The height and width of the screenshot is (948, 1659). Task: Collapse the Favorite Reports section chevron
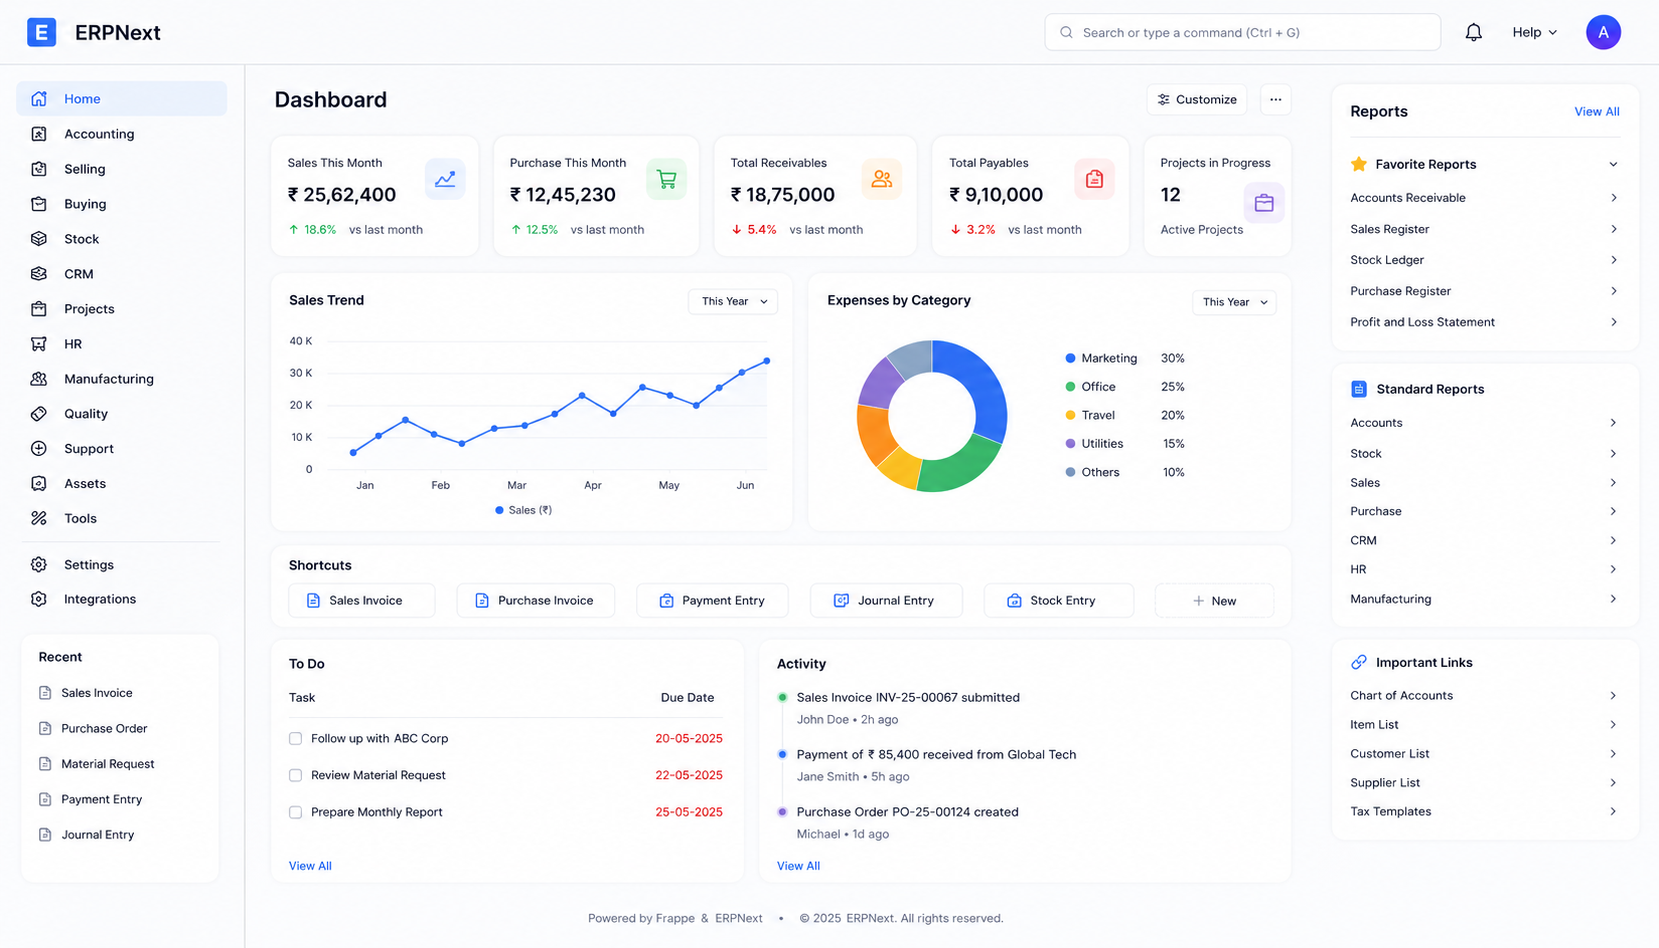pyautogui.click(x=1613, y=164)
